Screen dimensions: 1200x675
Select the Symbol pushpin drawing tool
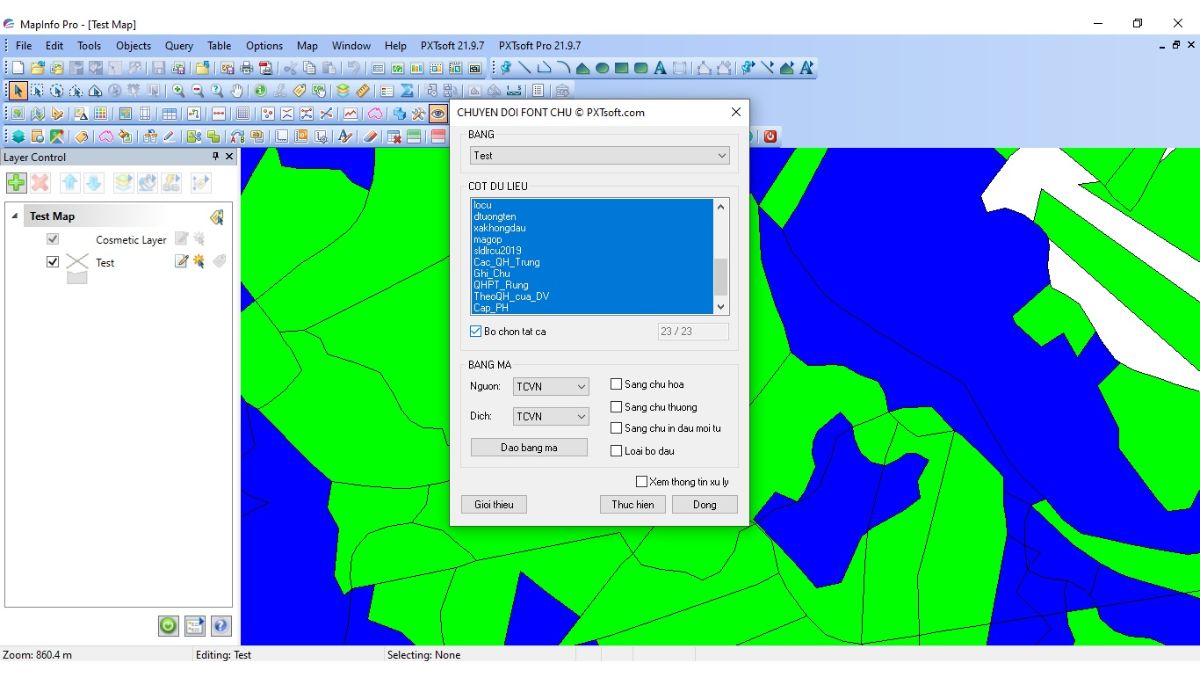[x=506, y=68]
